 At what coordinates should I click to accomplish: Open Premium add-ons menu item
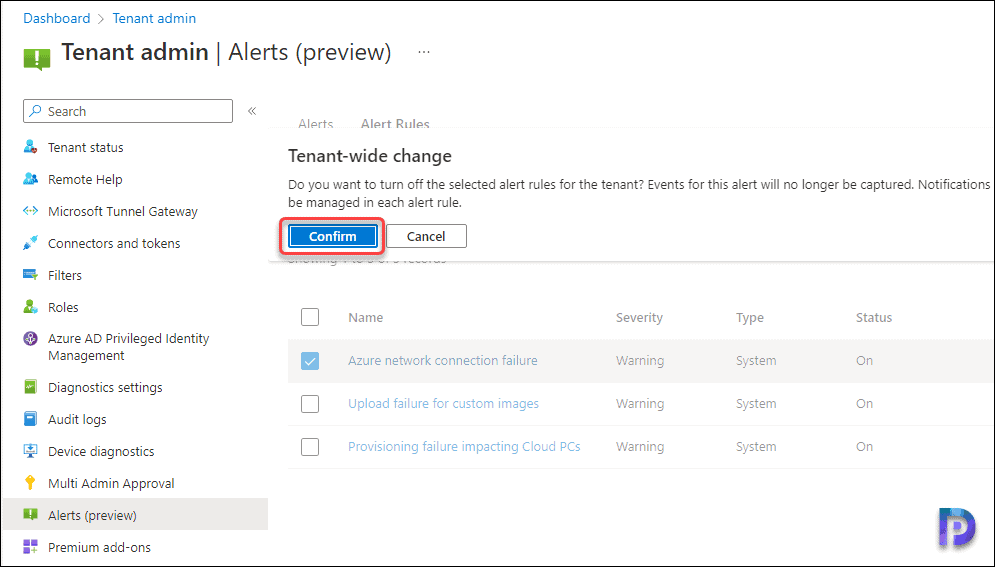[100, 547]
